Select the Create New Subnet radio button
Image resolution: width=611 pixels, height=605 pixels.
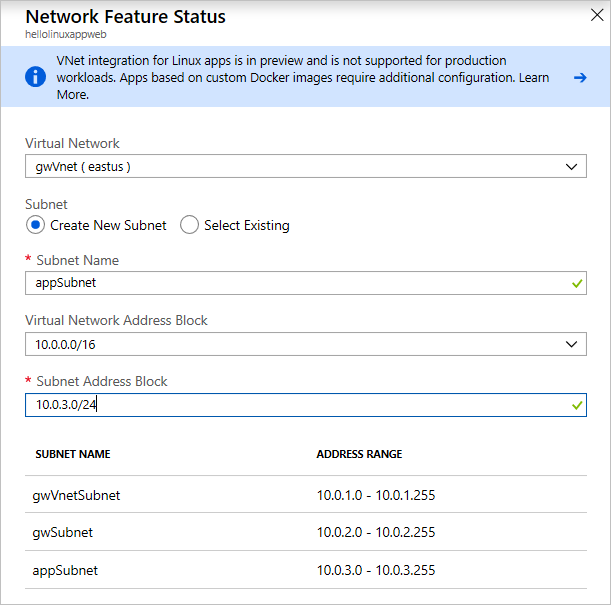(x=35, y=225)
